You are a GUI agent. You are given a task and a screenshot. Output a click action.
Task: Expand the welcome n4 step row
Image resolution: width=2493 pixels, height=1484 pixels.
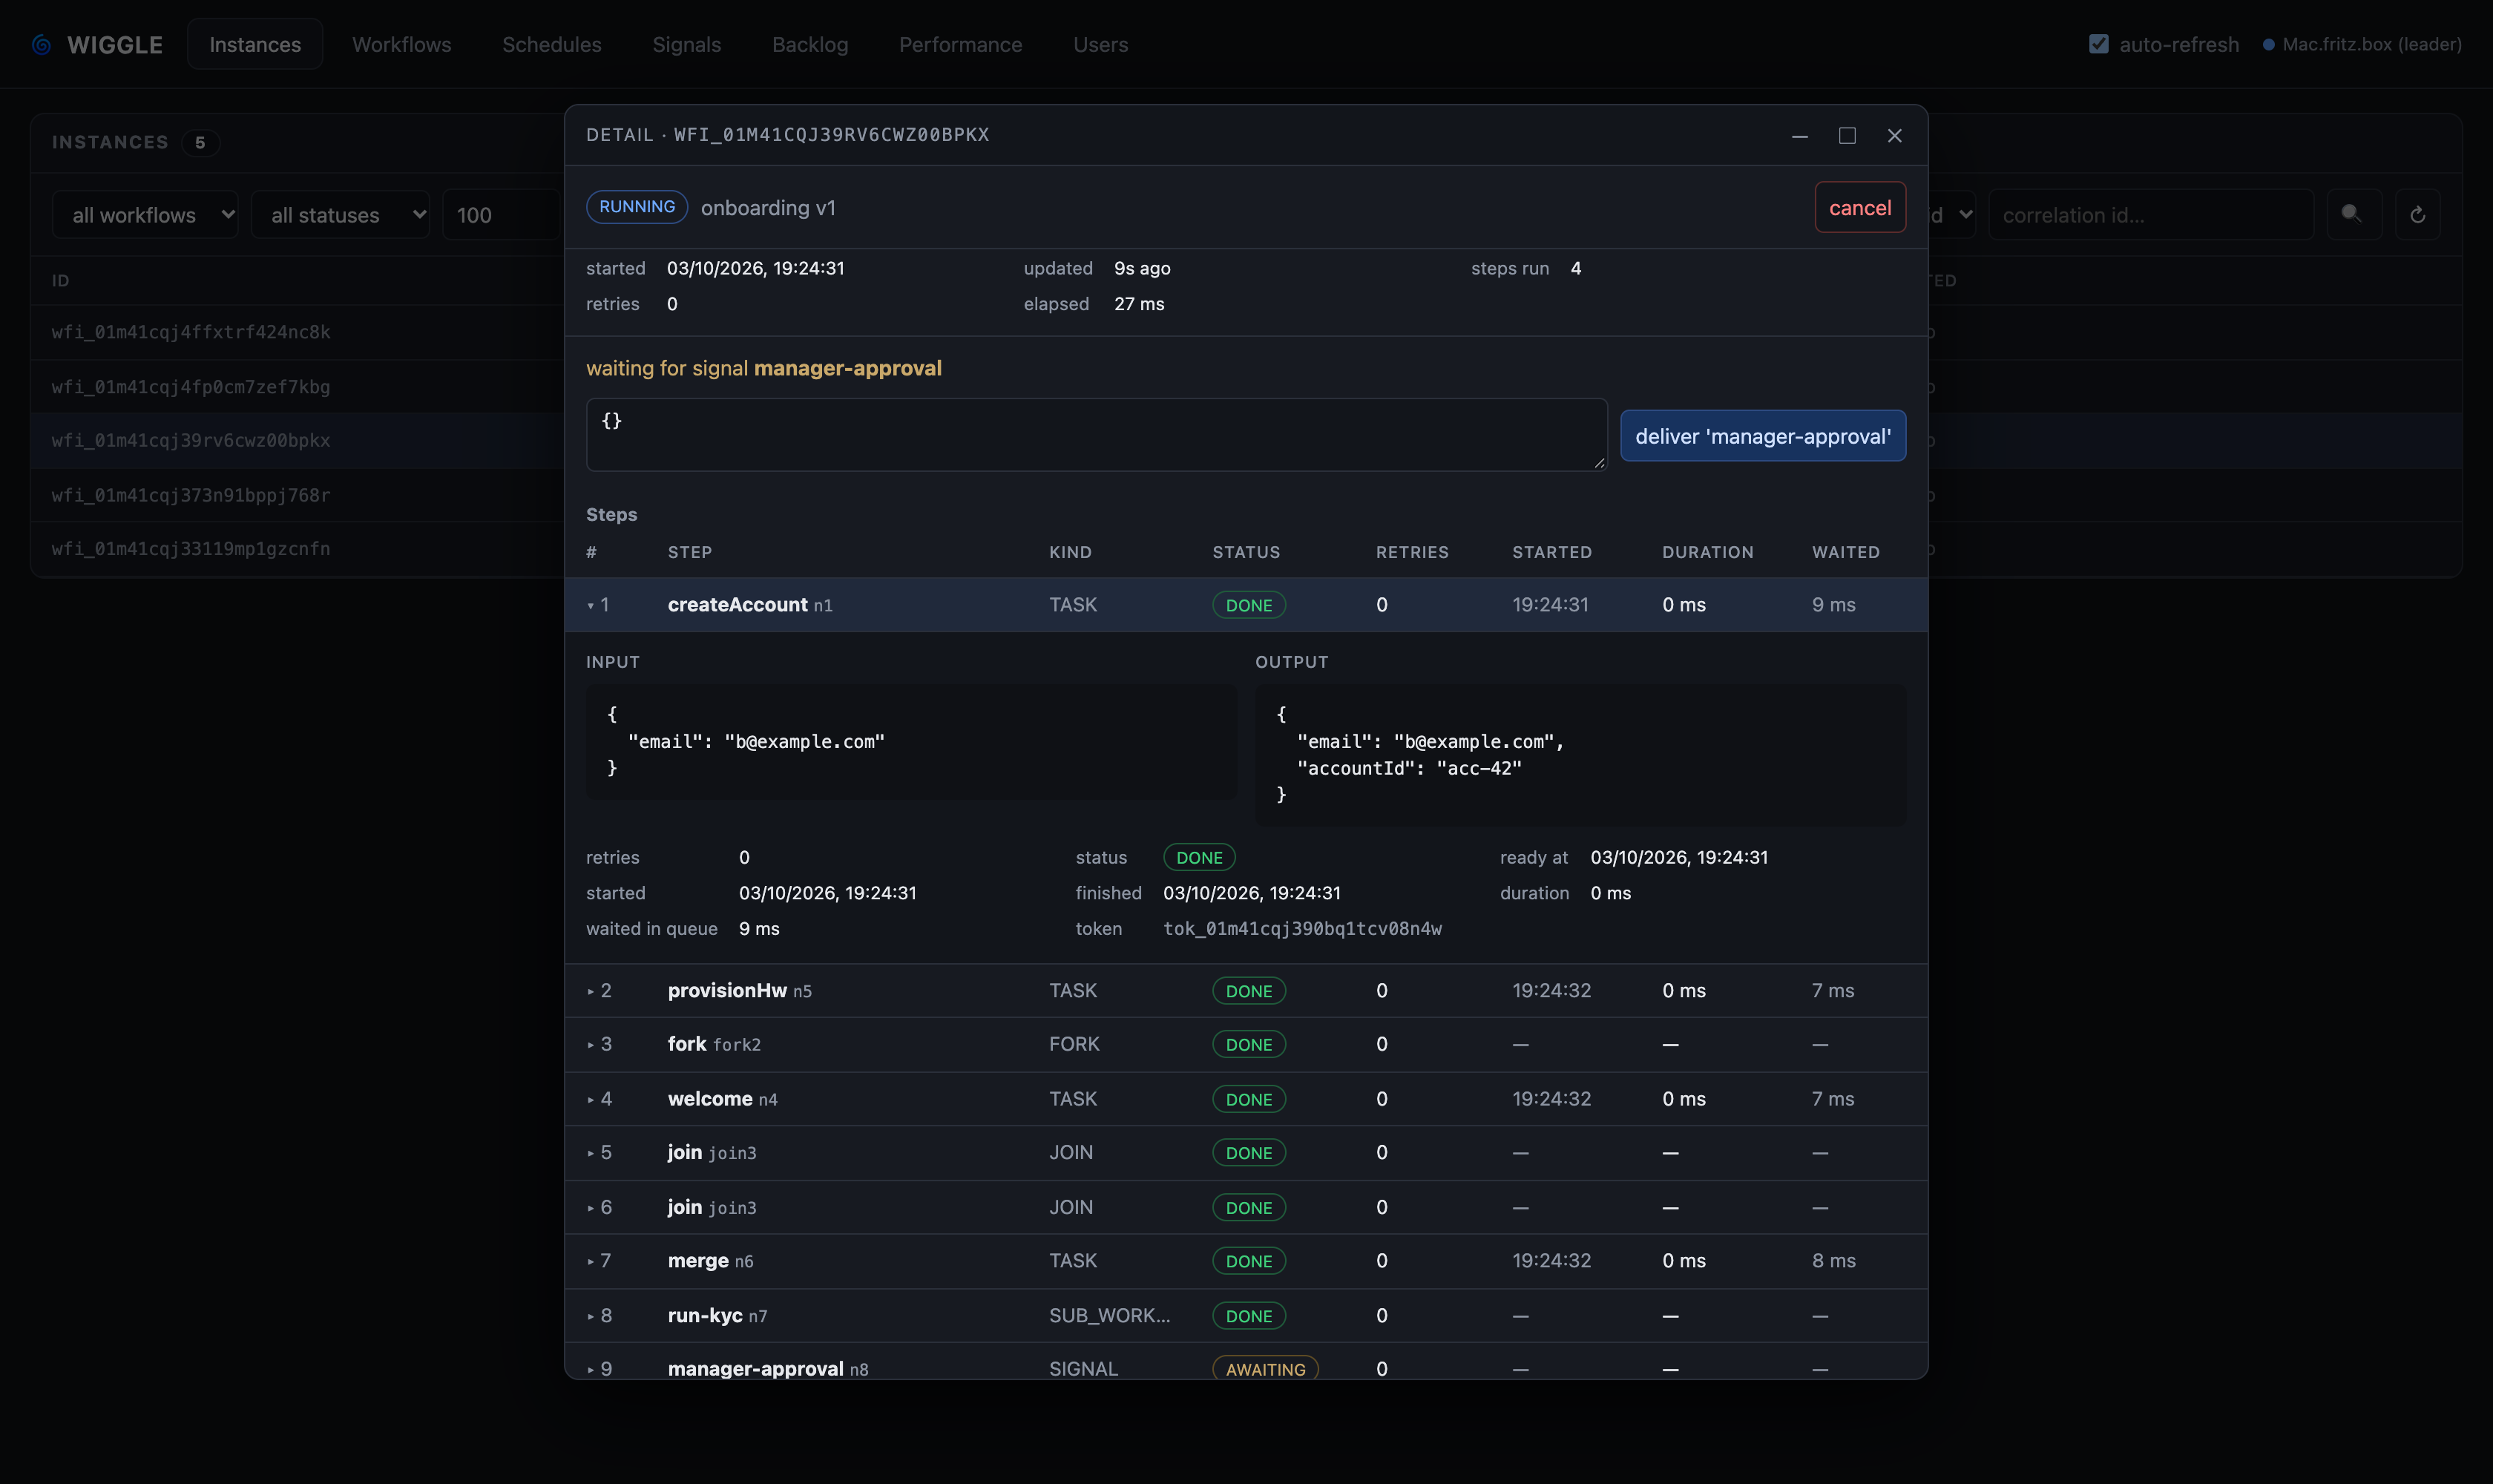pyautogui.click(x=1246, y=1099)
